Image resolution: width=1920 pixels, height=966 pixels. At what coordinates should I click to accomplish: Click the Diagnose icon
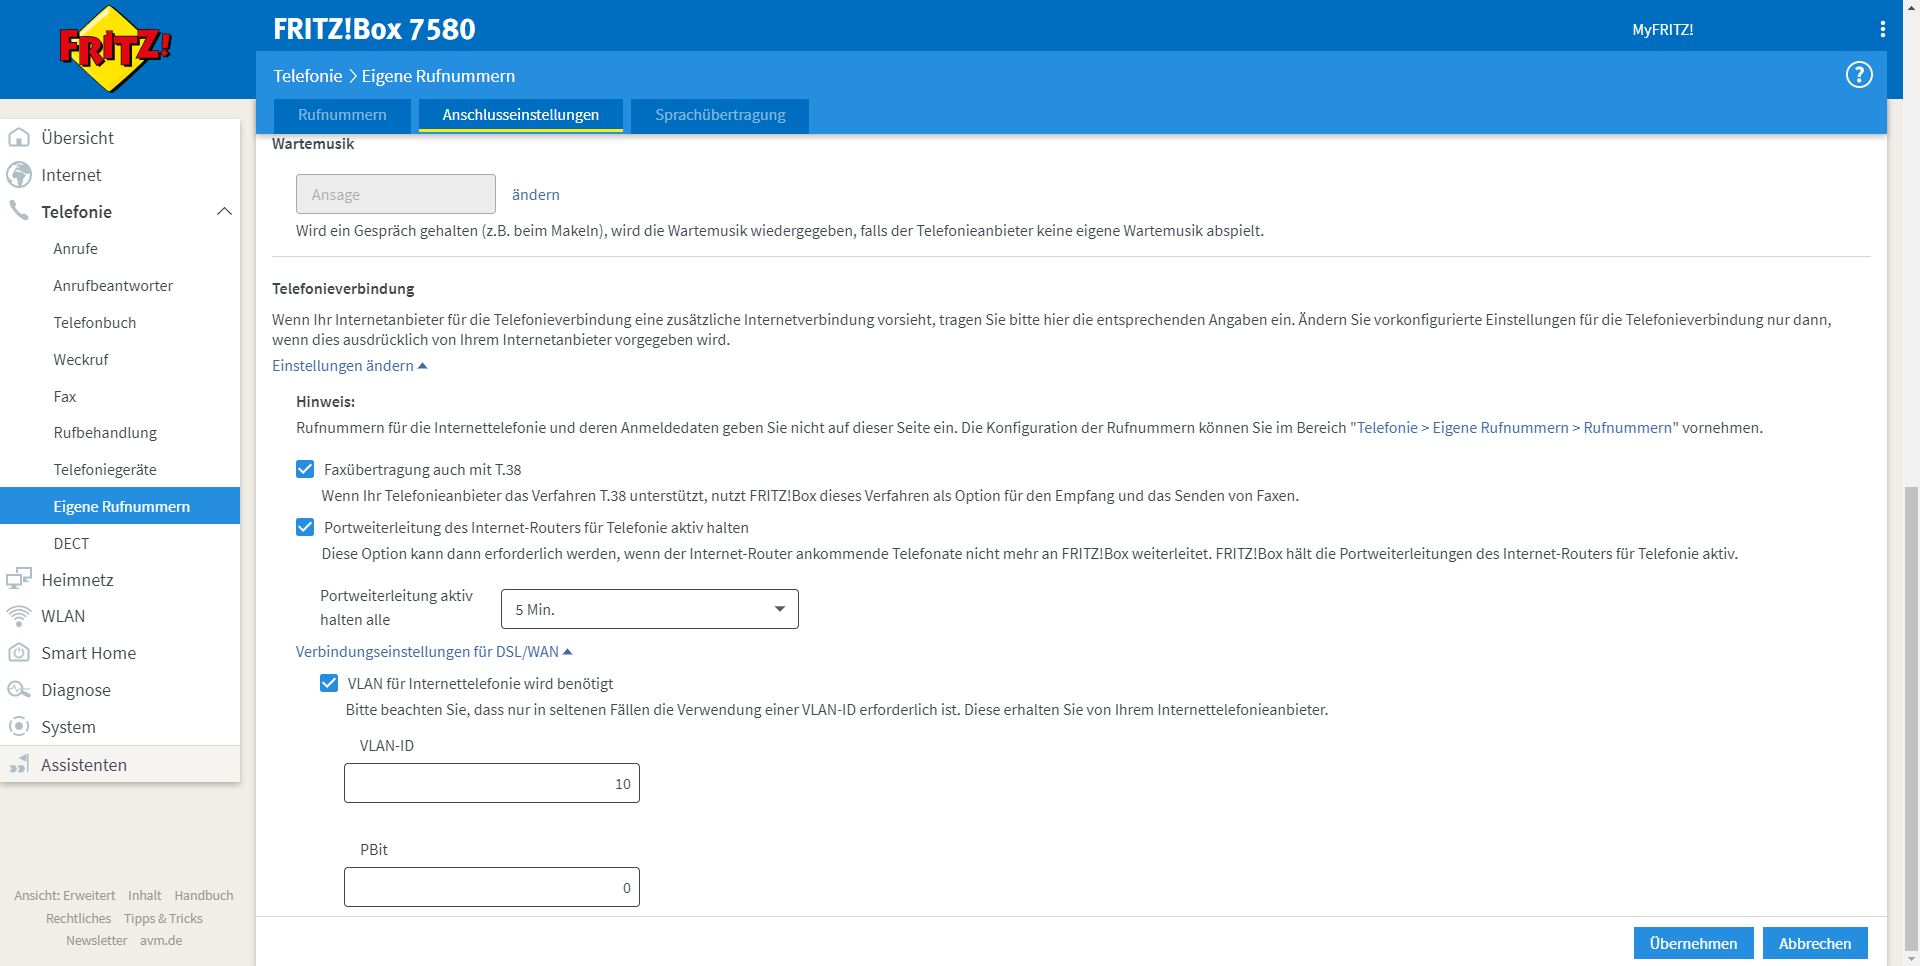click(19, 690)
